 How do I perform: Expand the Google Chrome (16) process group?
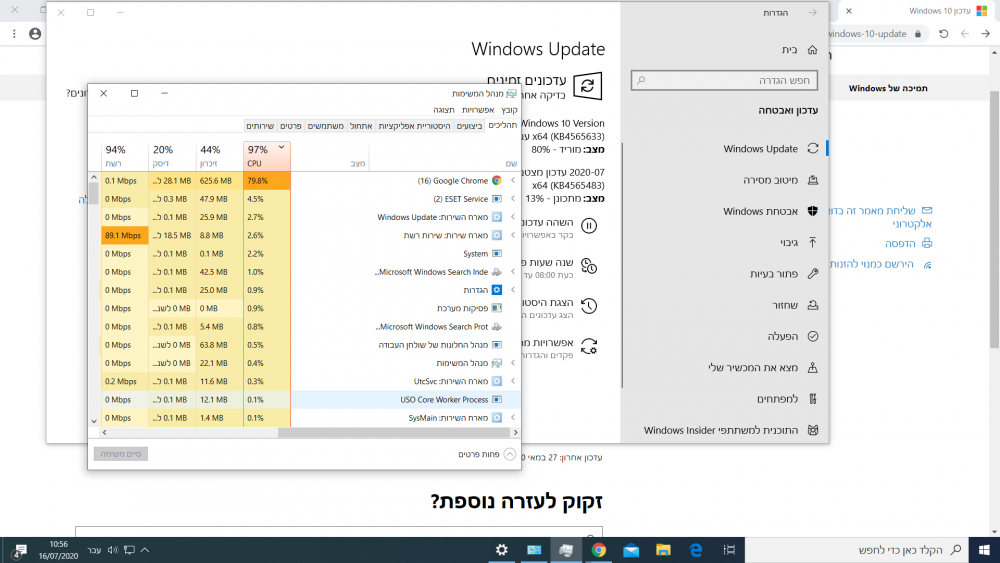click(513, 180)
